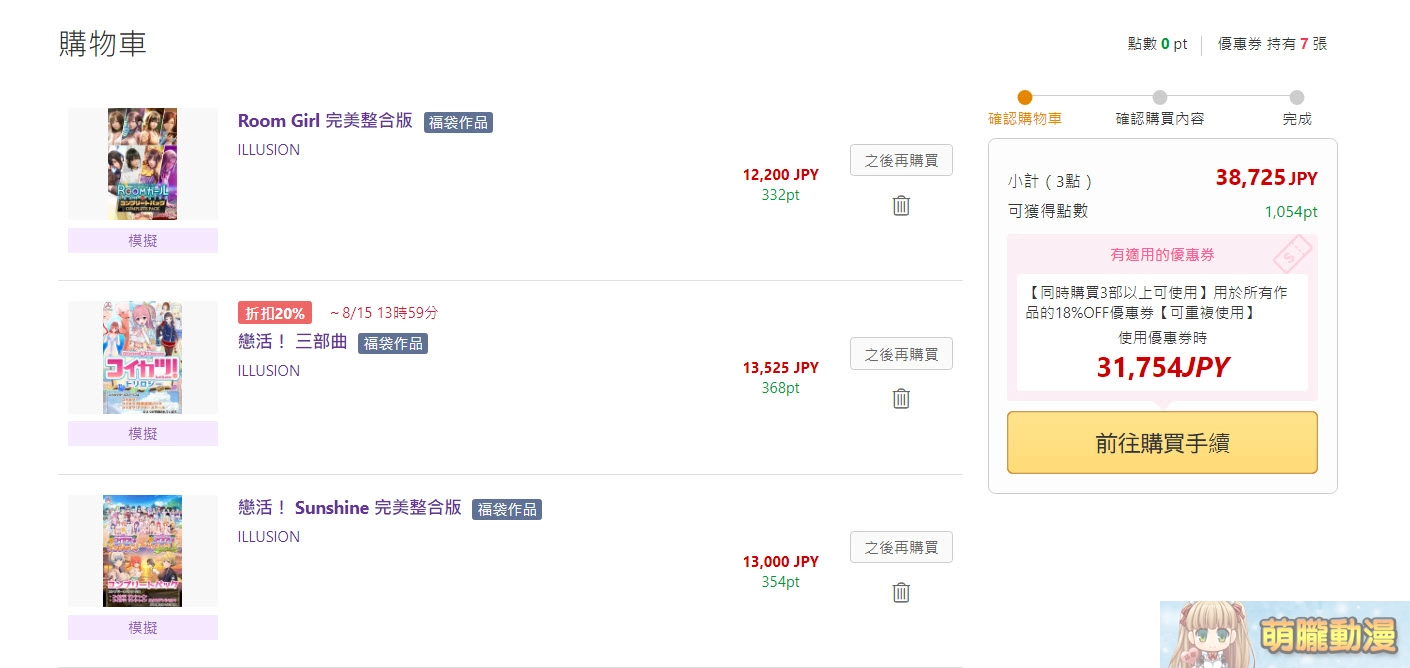Check the 點數 0pt points link
The width and height of the screenshot is (1410, 668).
(x=1159, y=44)
